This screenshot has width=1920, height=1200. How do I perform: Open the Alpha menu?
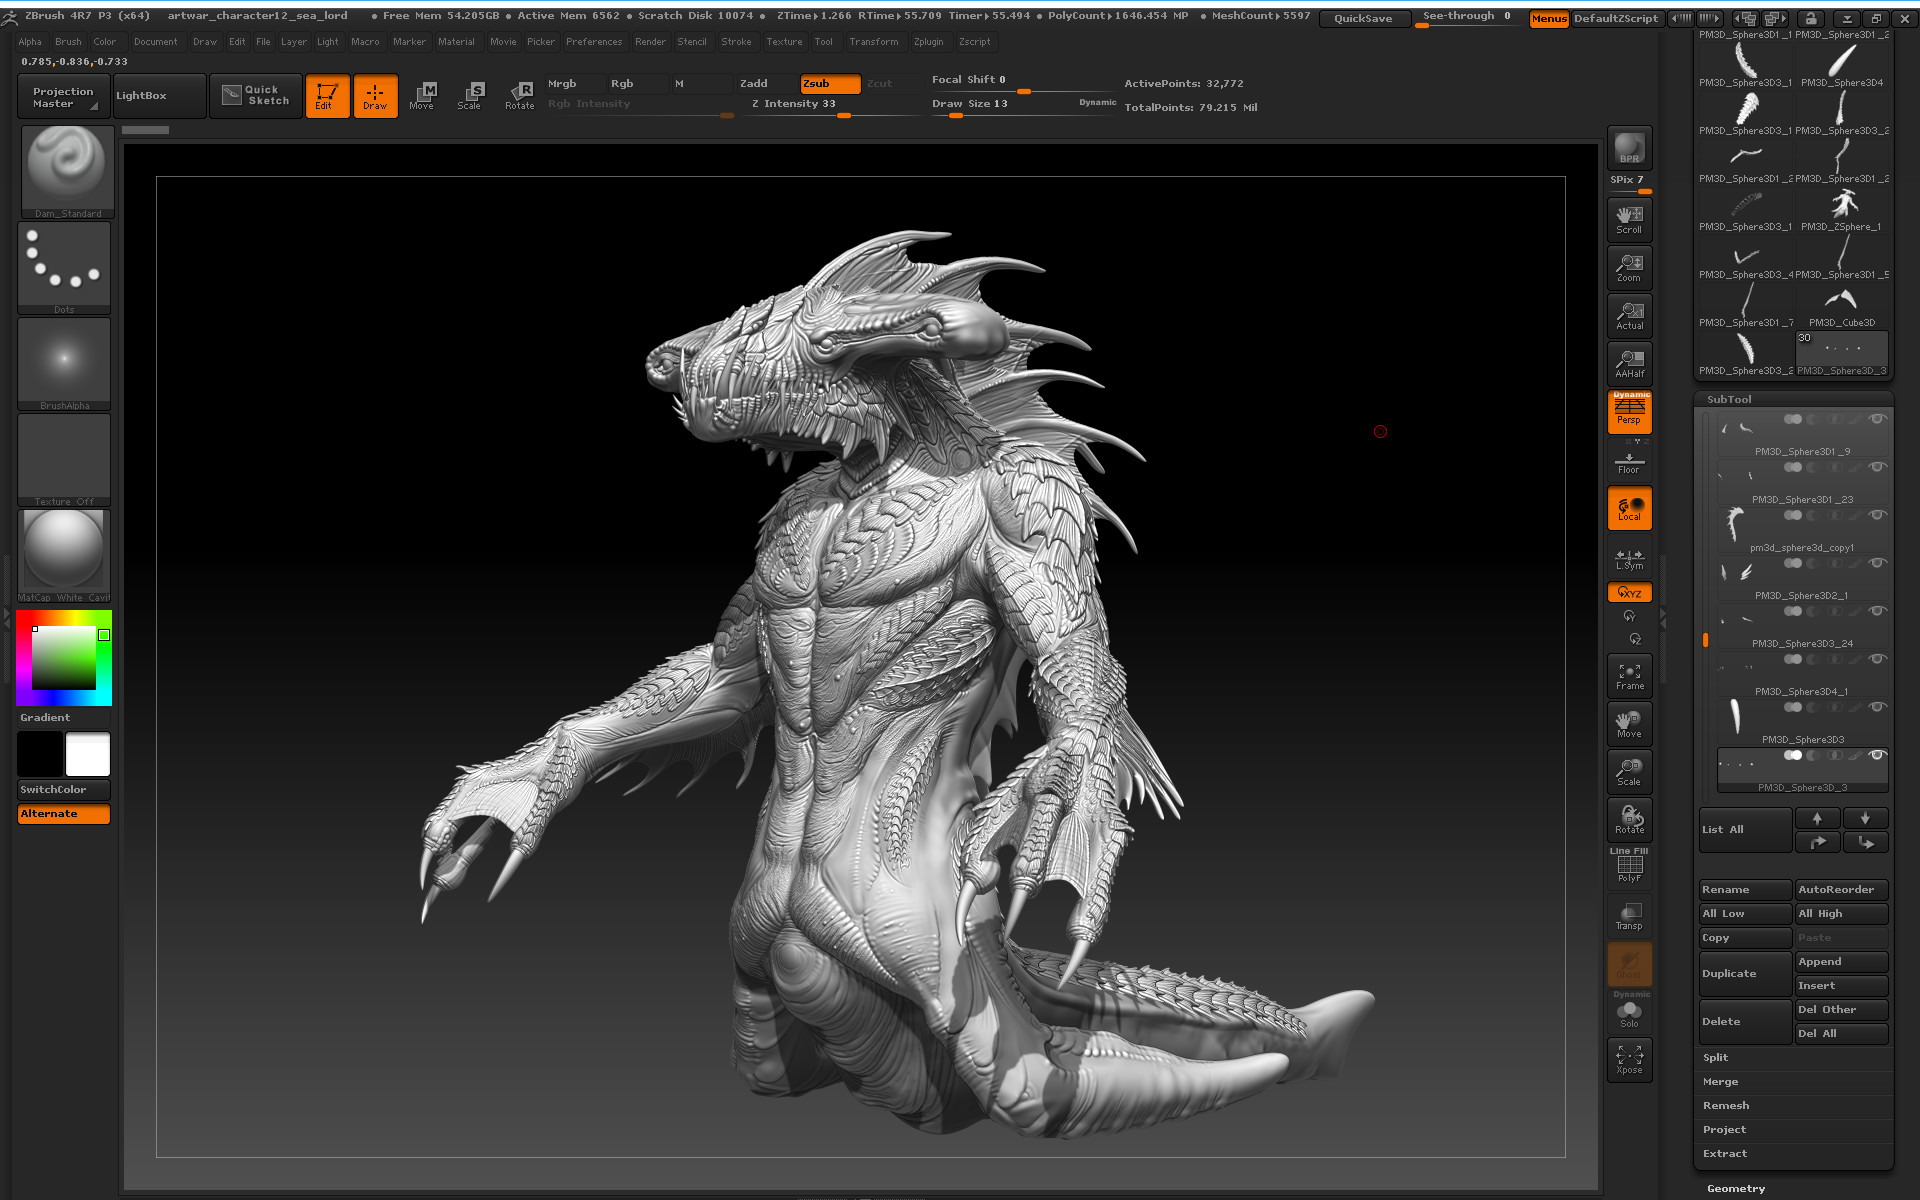[x=30, y=42]
